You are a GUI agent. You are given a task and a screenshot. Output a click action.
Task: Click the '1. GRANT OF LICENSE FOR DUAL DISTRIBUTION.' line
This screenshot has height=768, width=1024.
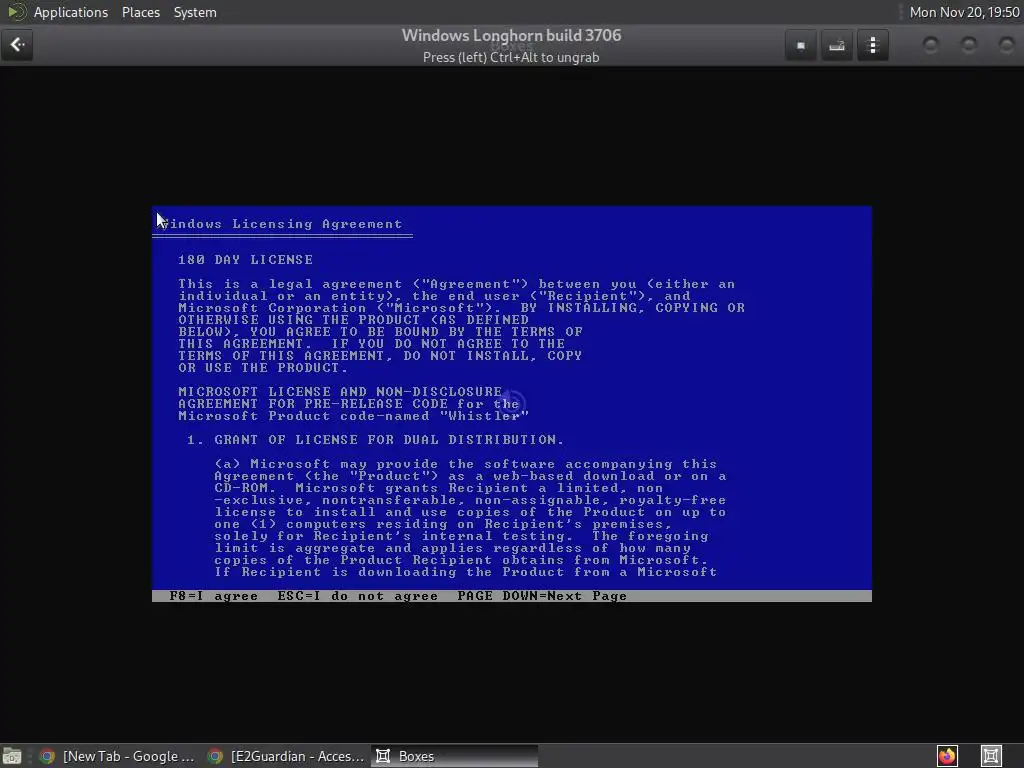375,440
